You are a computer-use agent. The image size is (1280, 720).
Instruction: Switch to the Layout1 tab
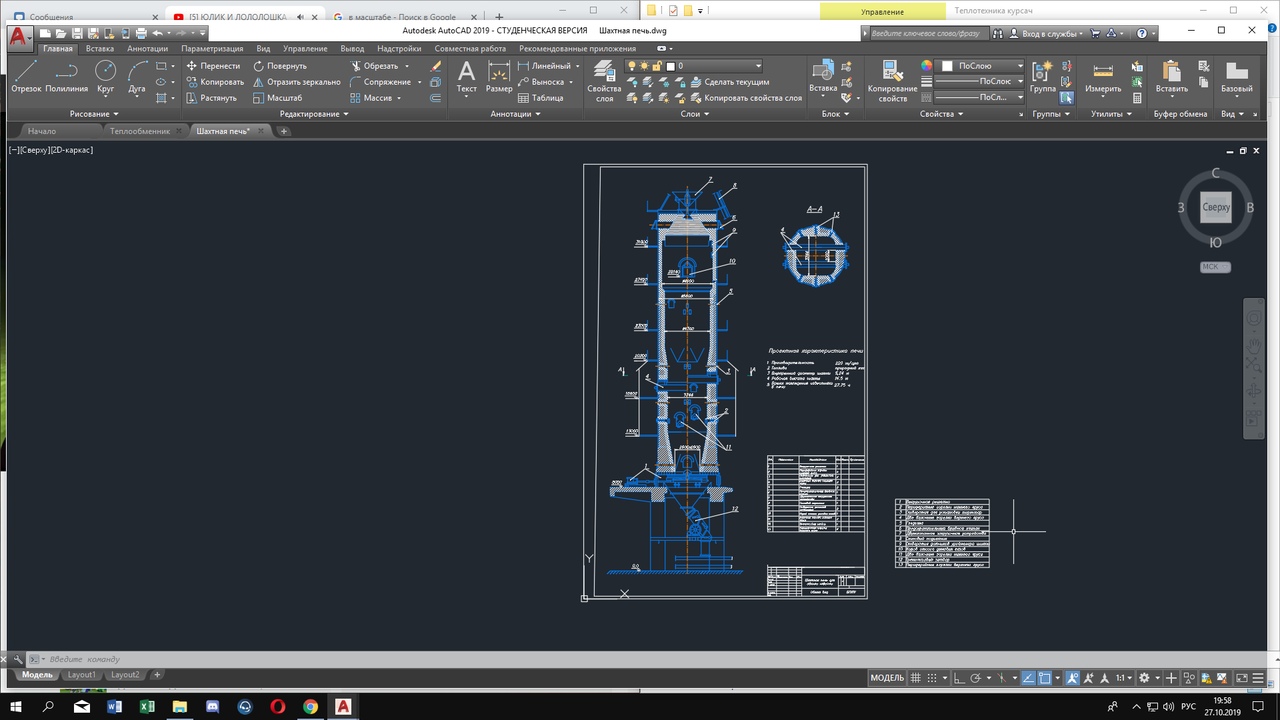pyautogui.click(x=82, y=675)
